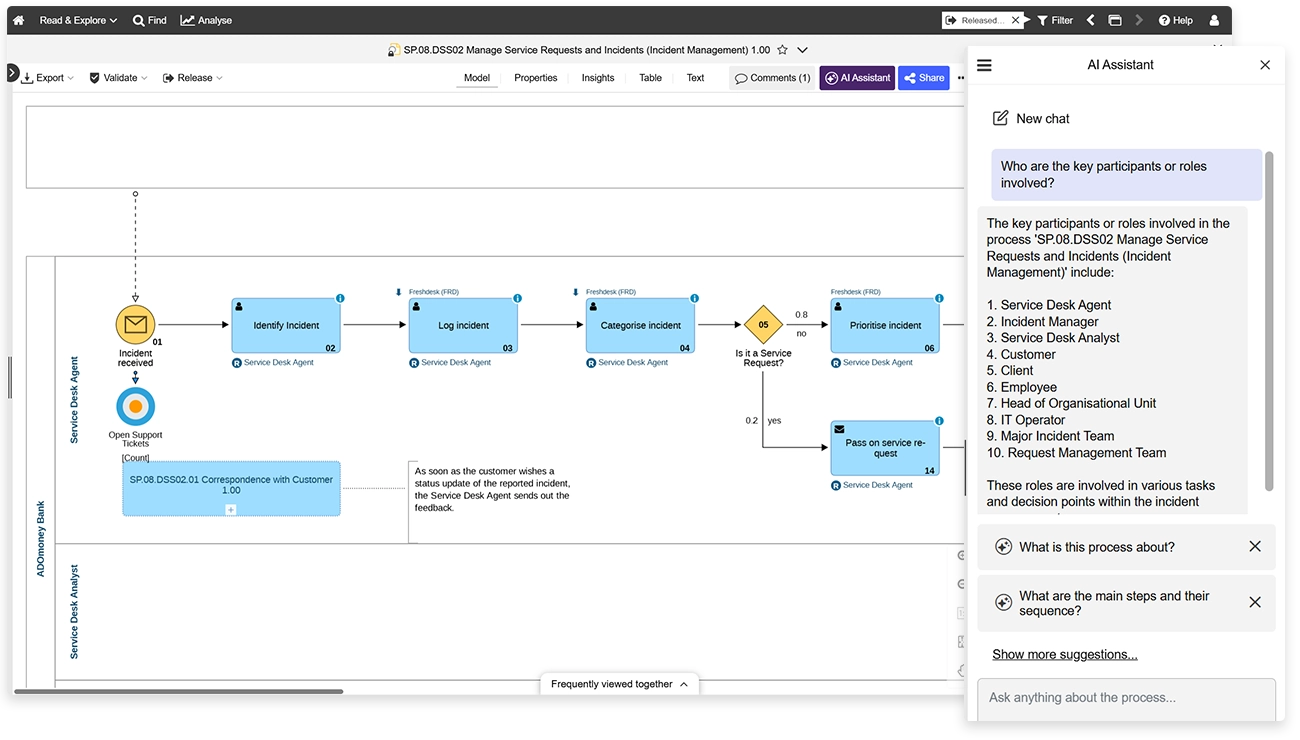Open the Insights tab
Viewport: 1300px width, 740px height.
598,78
